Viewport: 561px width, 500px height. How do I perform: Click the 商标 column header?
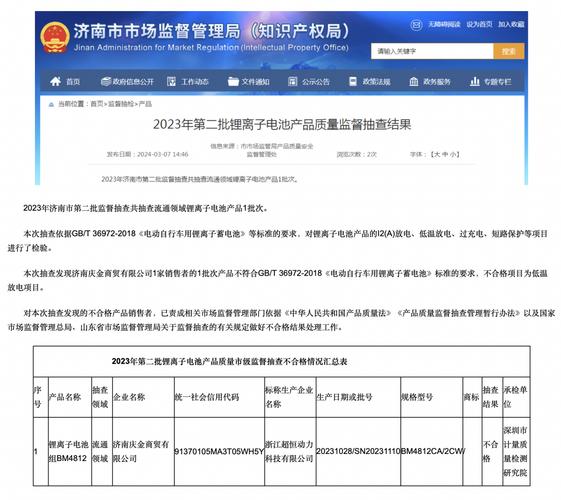[472, 397]
